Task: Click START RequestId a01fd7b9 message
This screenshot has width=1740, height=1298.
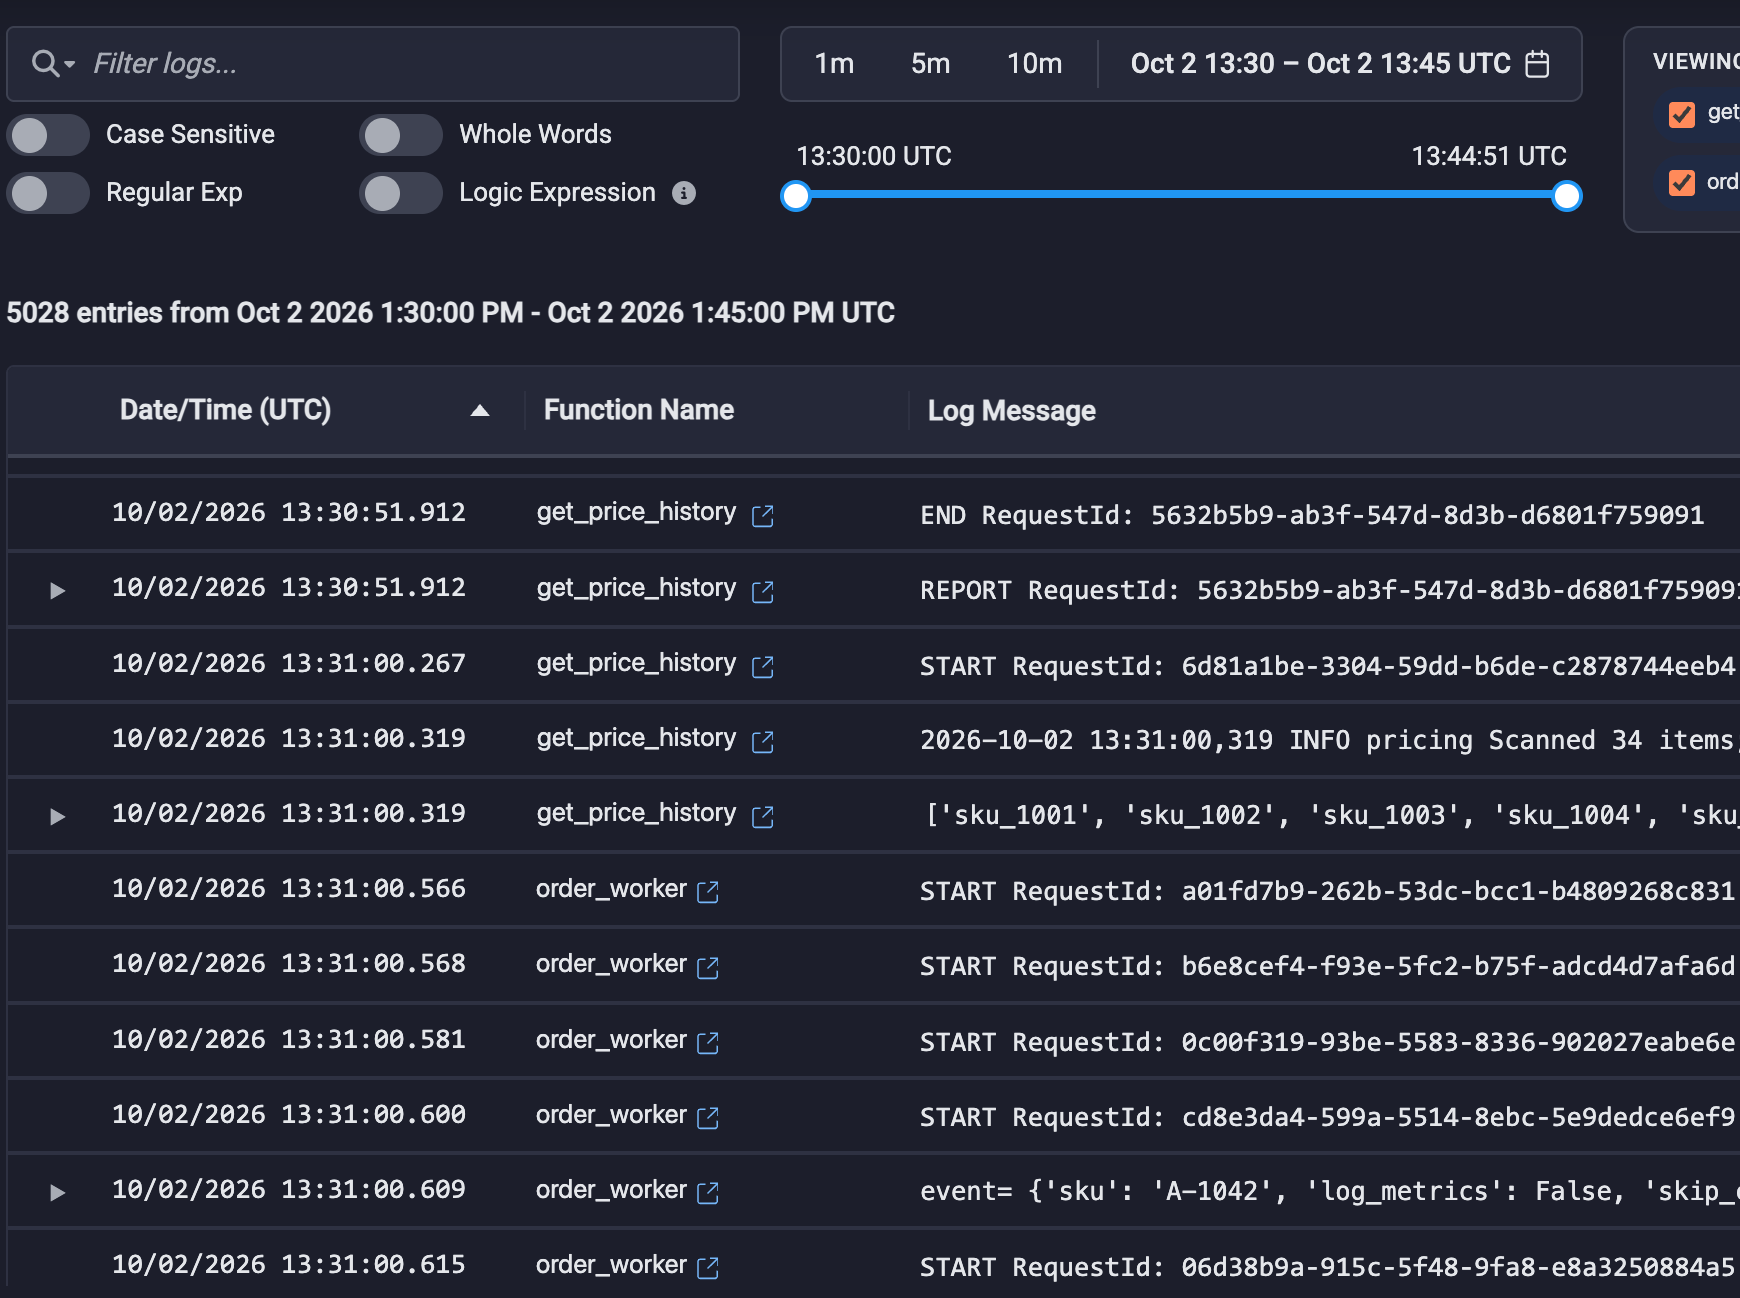Action: pos(1328,891)
